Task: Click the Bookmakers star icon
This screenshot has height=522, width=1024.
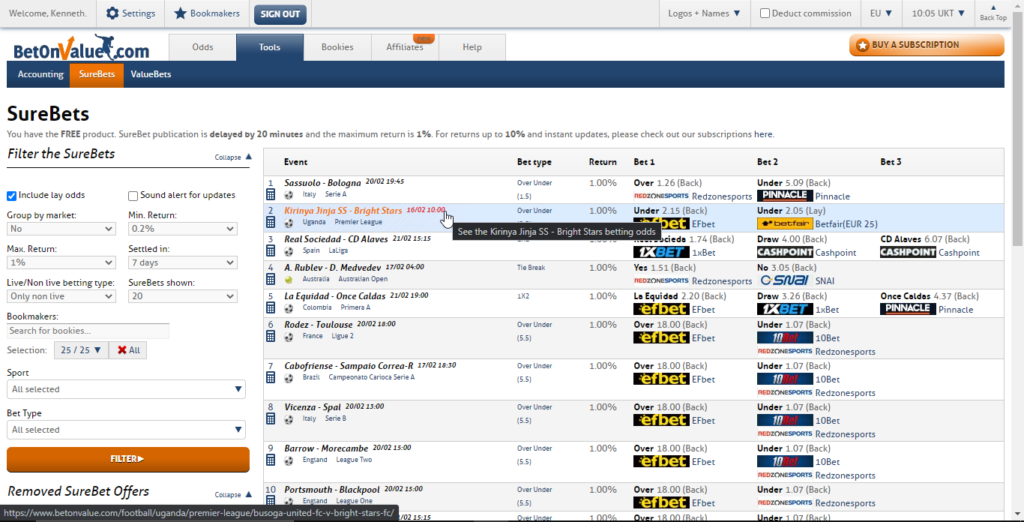Action: tap(180, 13)
